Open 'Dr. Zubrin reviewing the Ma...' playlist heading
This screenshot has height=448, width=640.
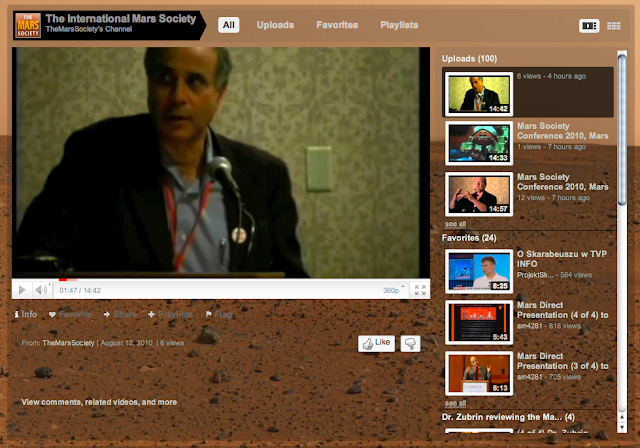click(508, 417)
